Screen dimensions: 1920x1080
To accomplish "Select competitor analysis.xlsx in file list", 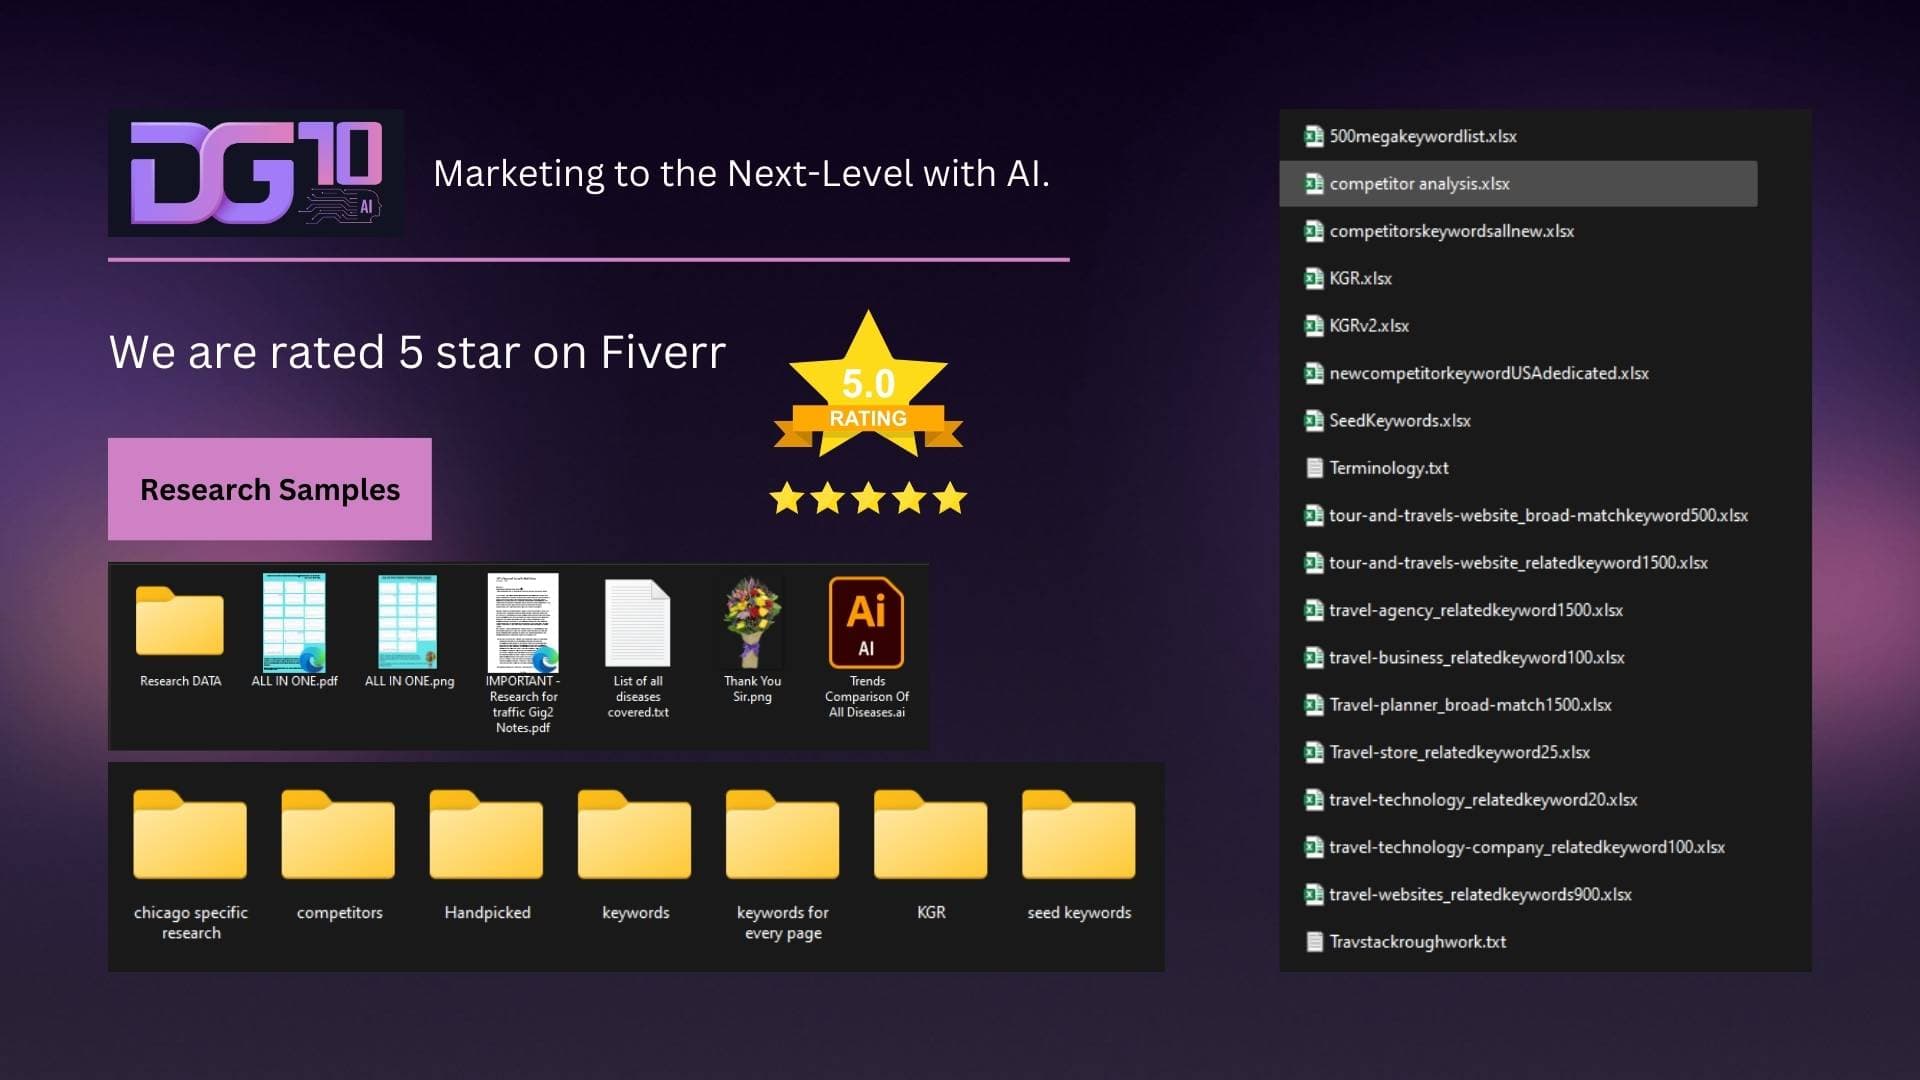I will click(x=1419, y=184).
